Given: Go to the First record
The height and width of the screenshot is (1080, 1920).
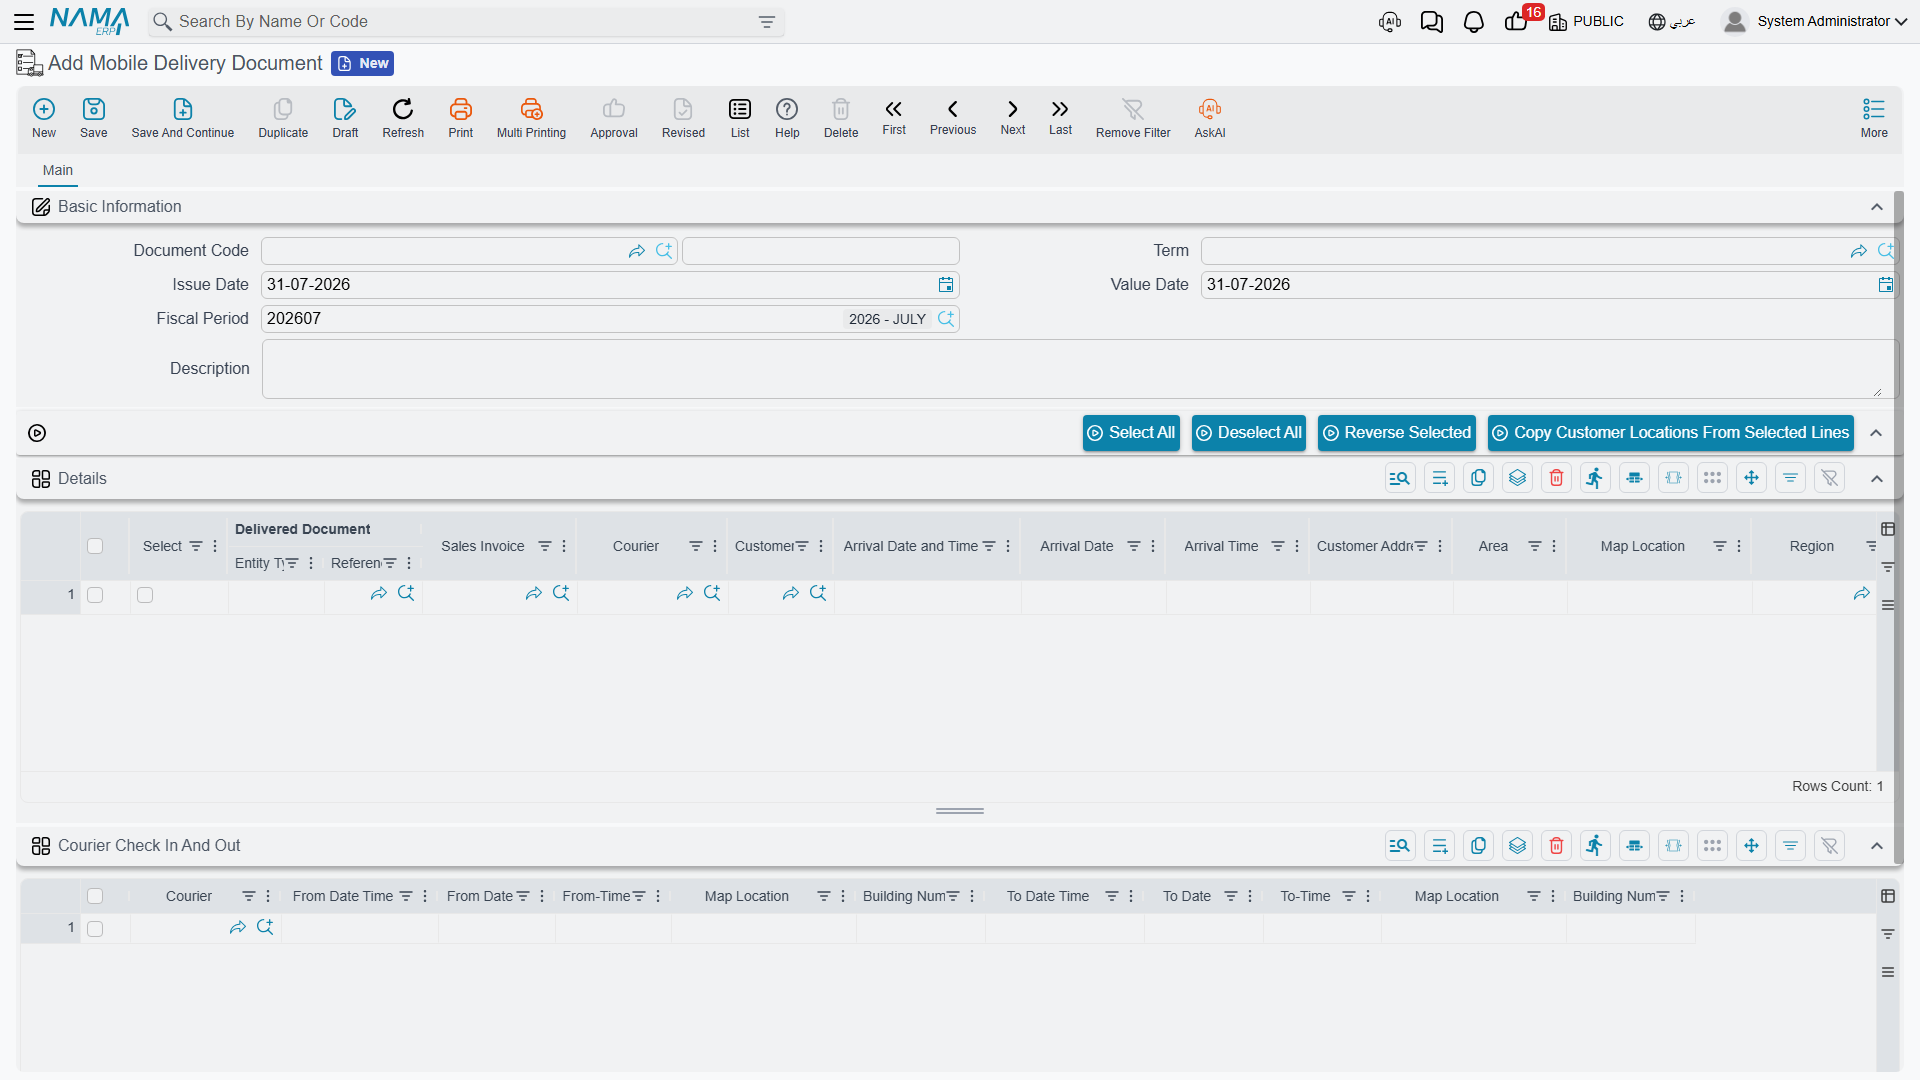Looking at the screenshot, I should tap(894, 117).
